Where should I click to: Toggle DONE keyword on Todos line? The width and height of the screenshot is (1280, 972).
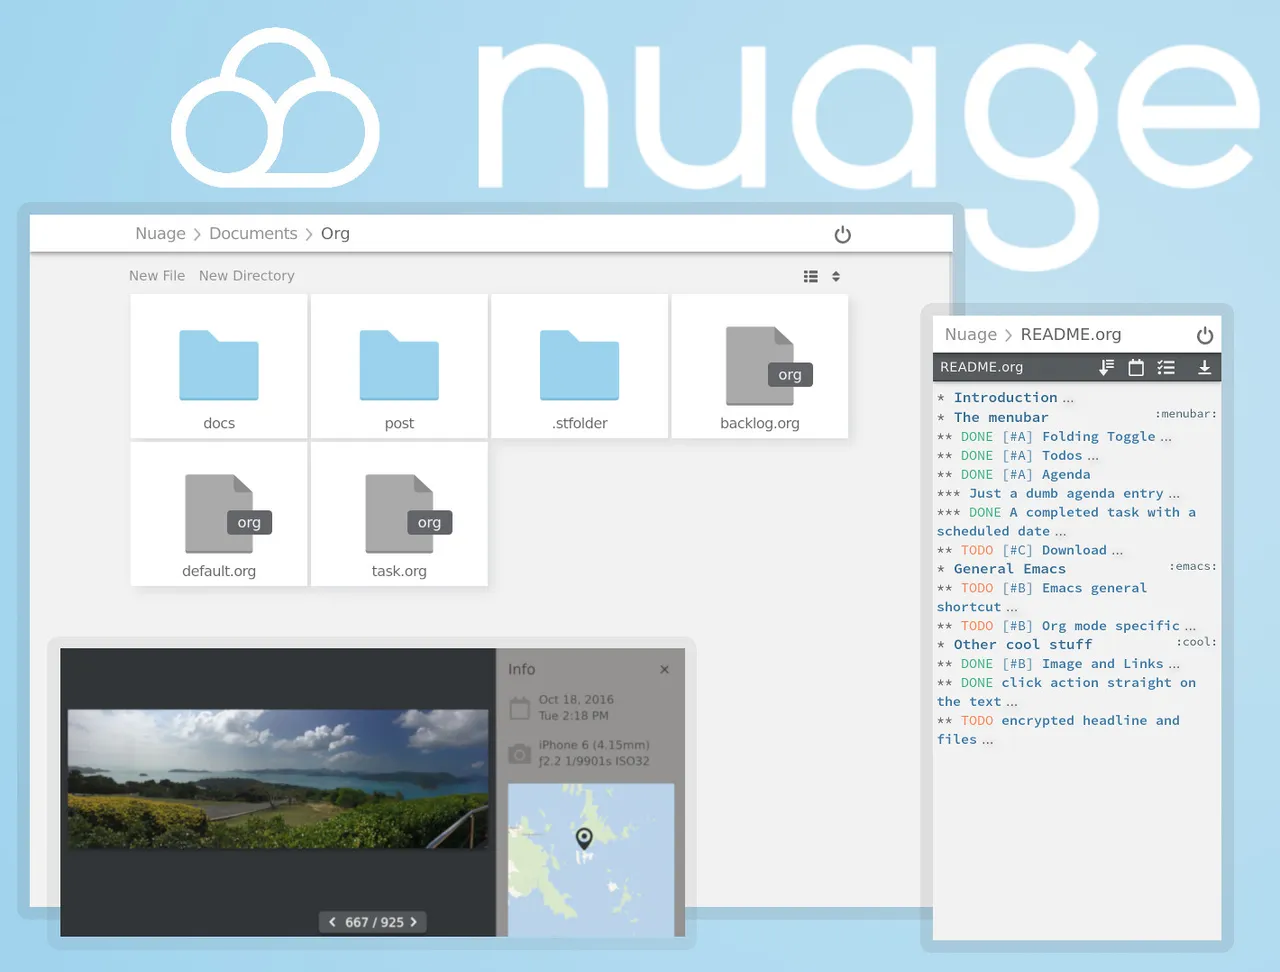[x=977, y=456]
